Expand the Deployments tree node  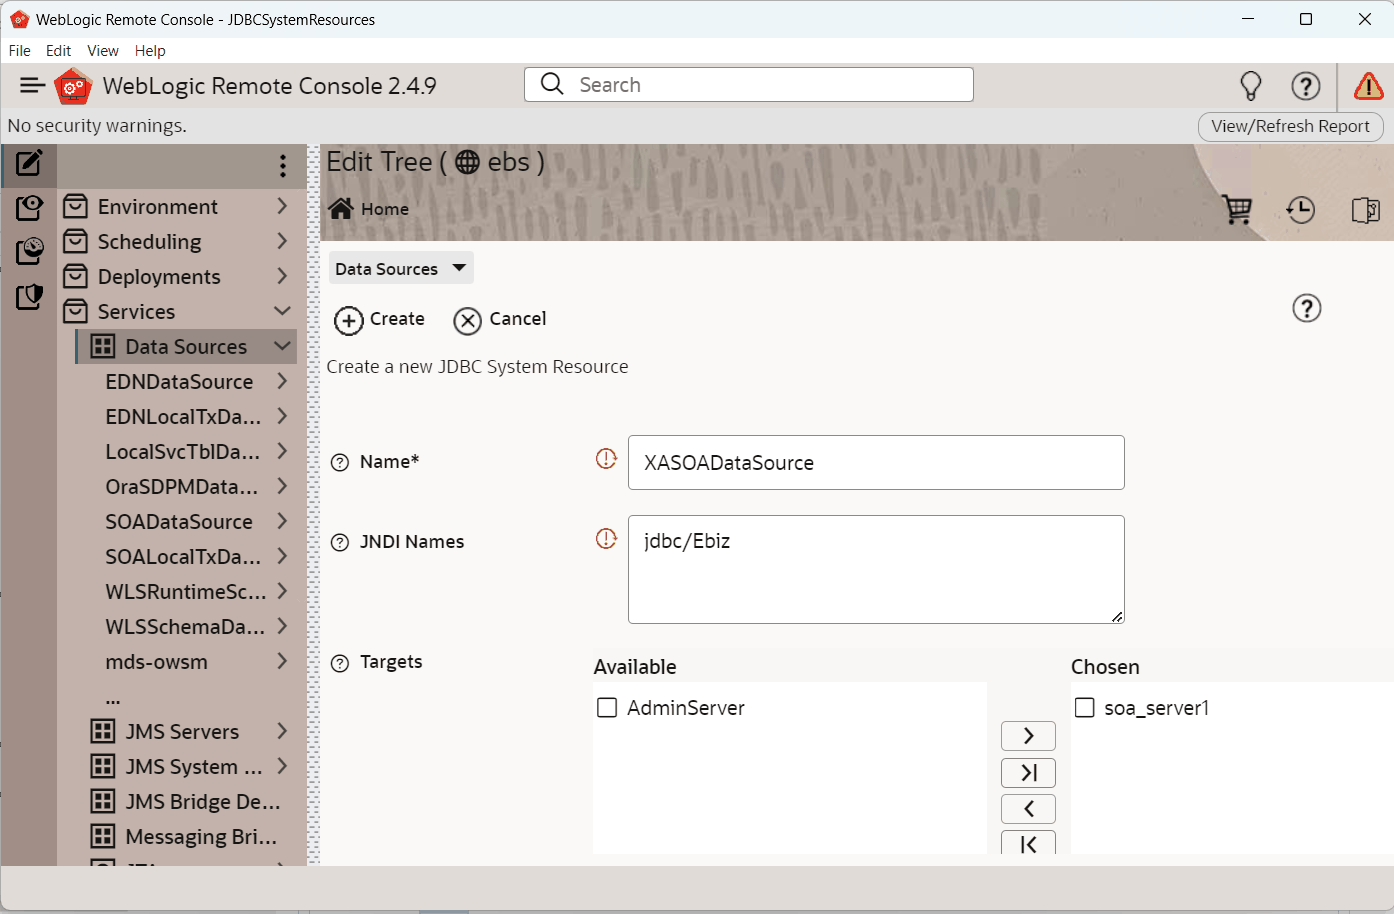coord(282,276)
